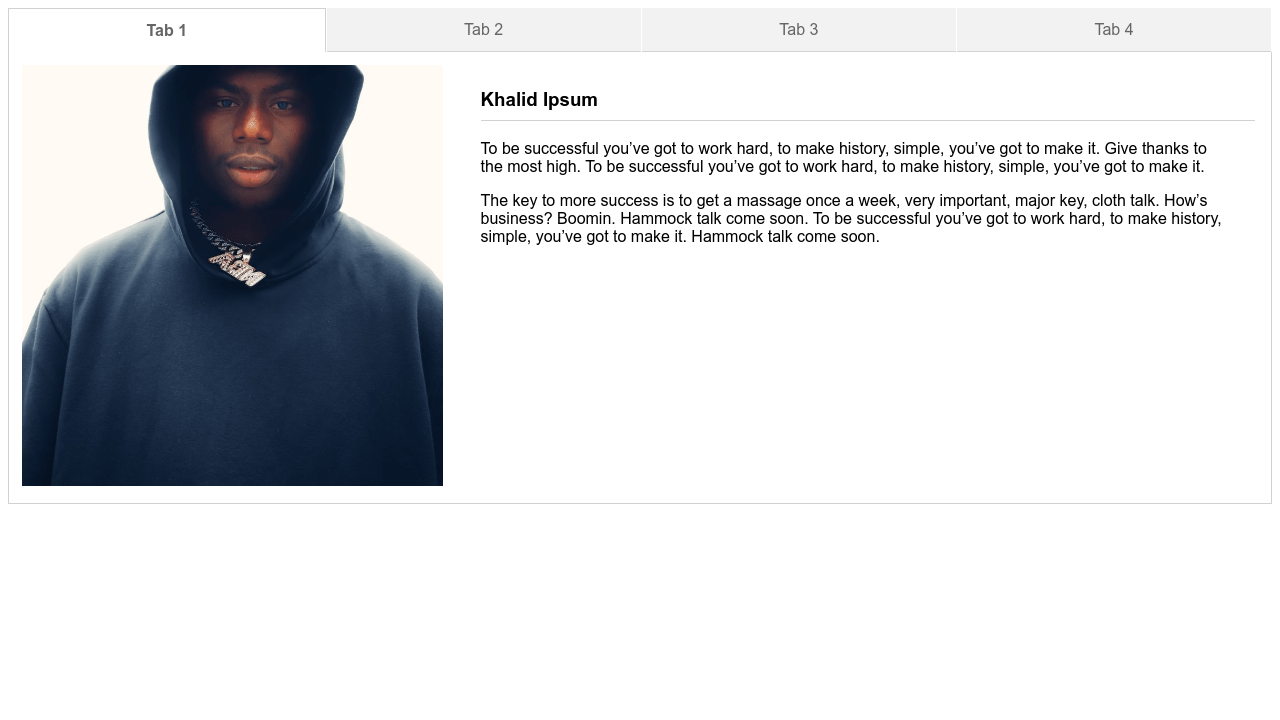Open Tab 3
Image resolution: width=1280 pixels, height=720 pixels.
coord(799,30)
